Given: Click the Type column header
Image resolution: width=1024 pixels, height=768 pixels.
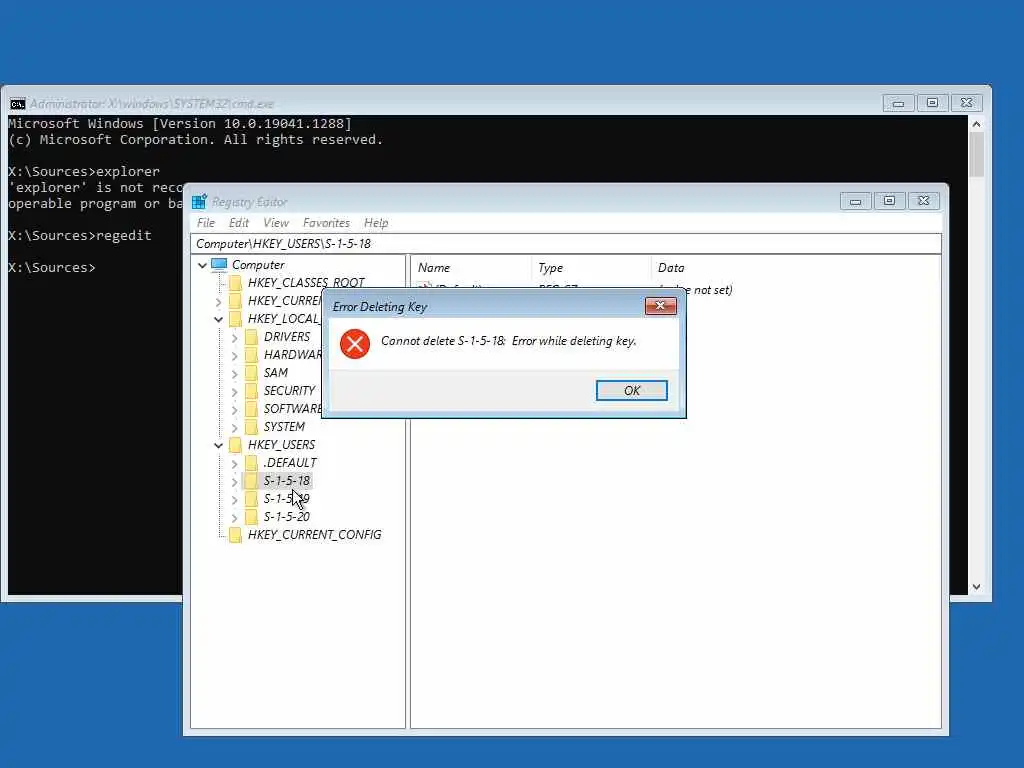Looking at the screenshot, I should pyautogui.click(x=592, y=268).
